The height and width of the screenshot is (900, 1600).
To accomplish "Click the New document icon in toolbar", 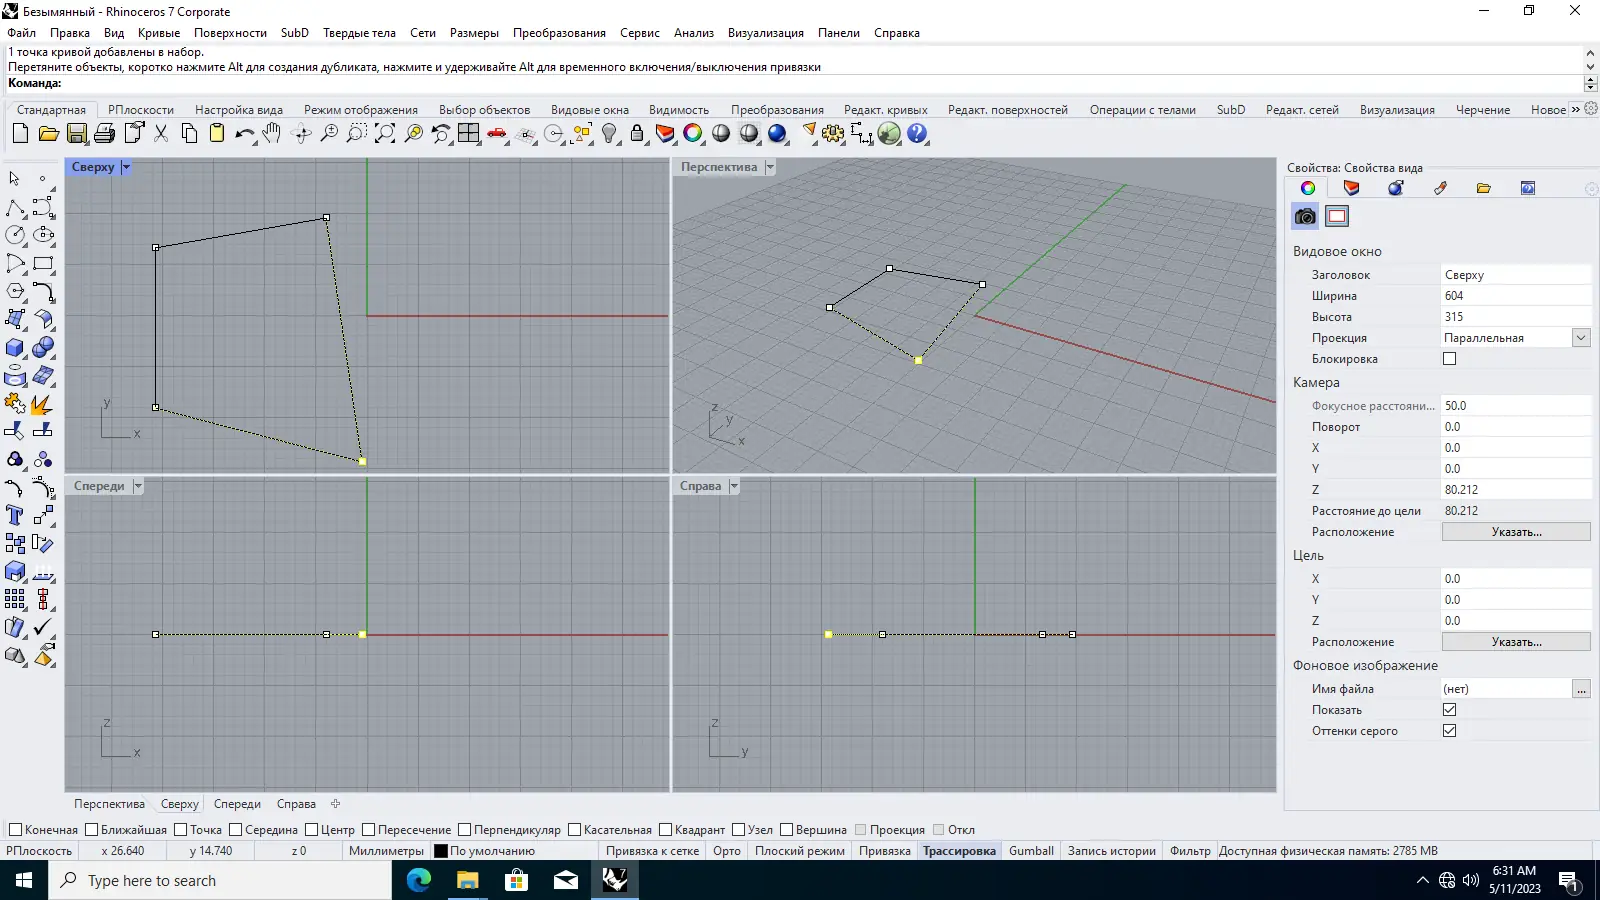I will (x=20, y=133).
